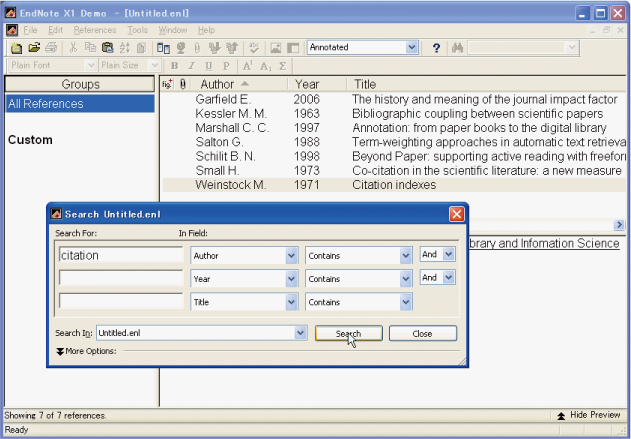The image size is (631, 439).
Task: Expand More Options in the Search dialog
Action: pos(86,351)
